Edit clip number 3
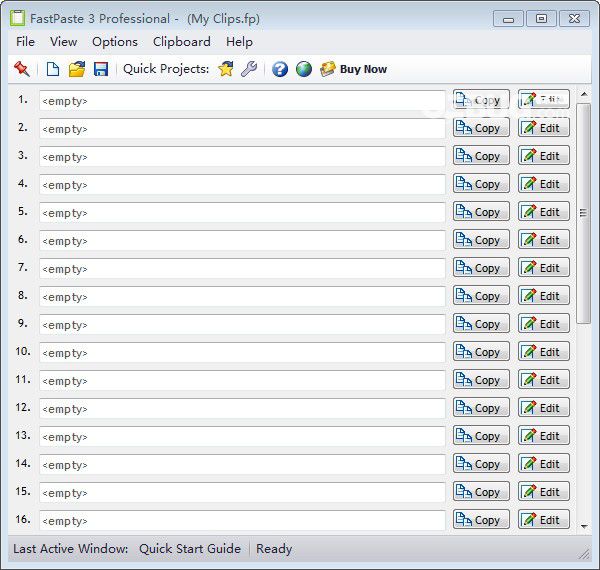 click(544, 155)
